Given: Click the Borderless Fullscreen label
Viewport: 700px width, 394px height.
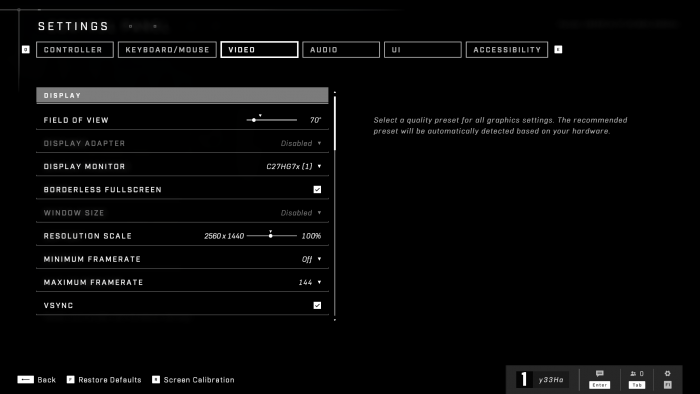Looking at the screenshot, I should click(103, 190).
